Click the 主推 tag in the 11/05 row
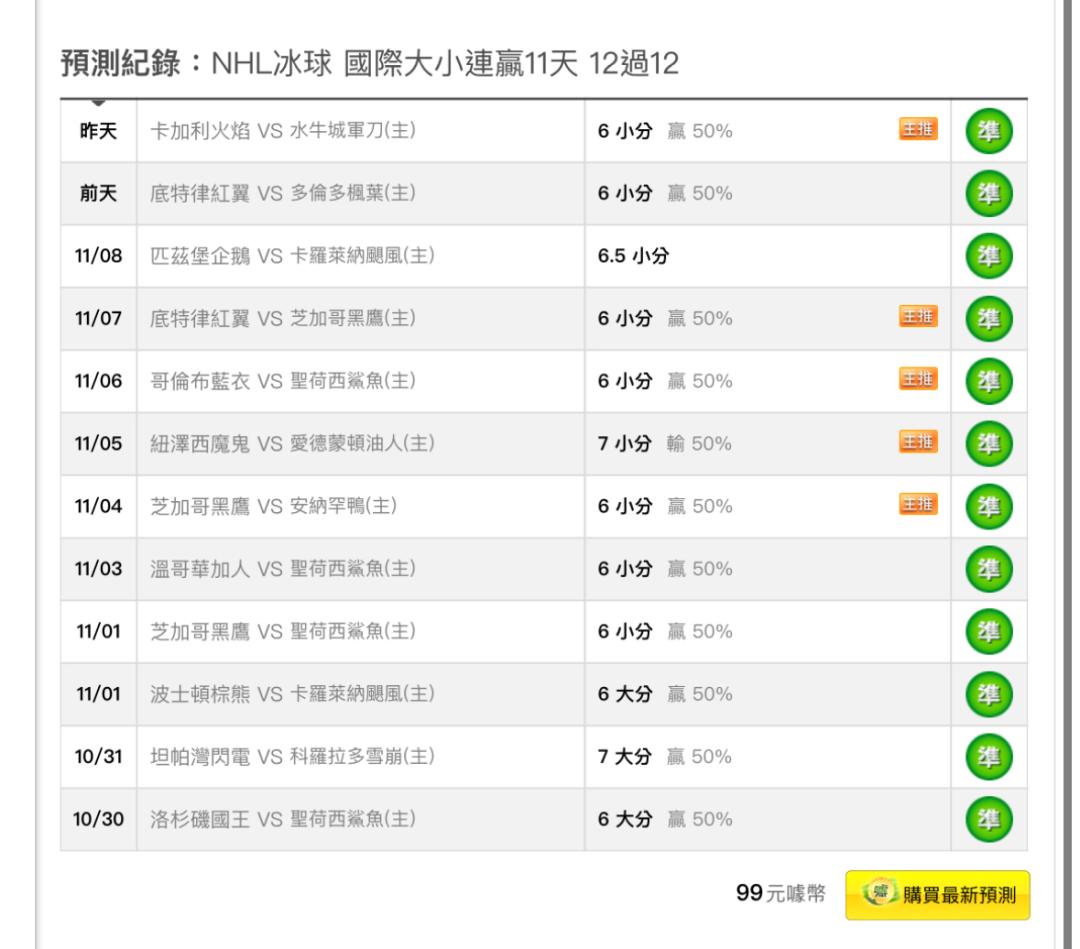Screen dimensions: 1080x949 pyautogui.click(x=918, y=441)
